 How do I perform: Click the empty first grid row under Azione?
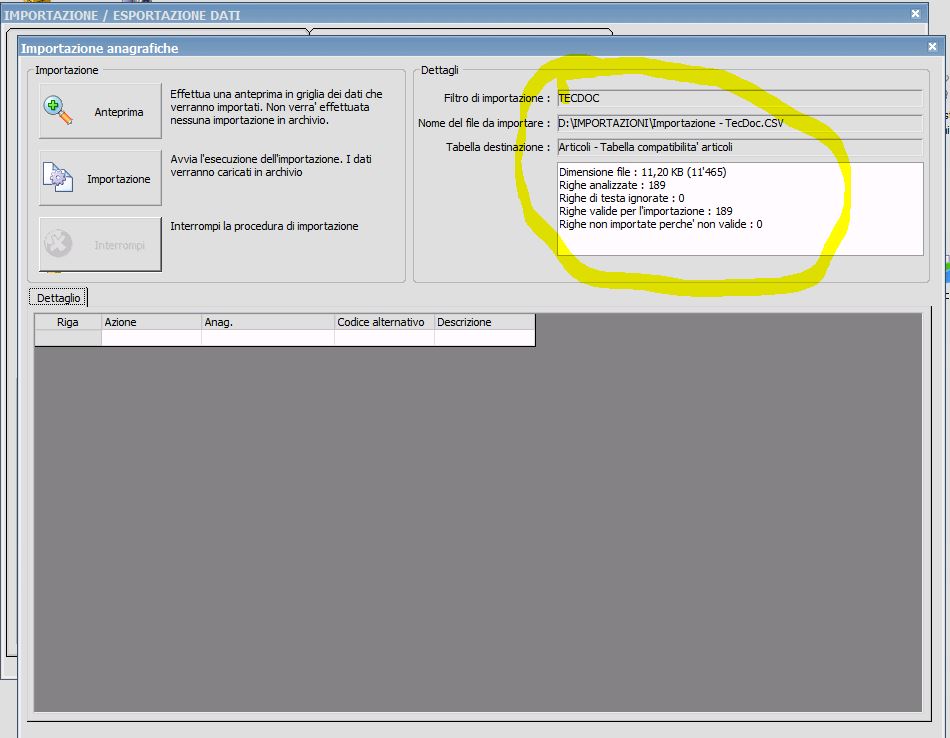(x=151, y=338)
